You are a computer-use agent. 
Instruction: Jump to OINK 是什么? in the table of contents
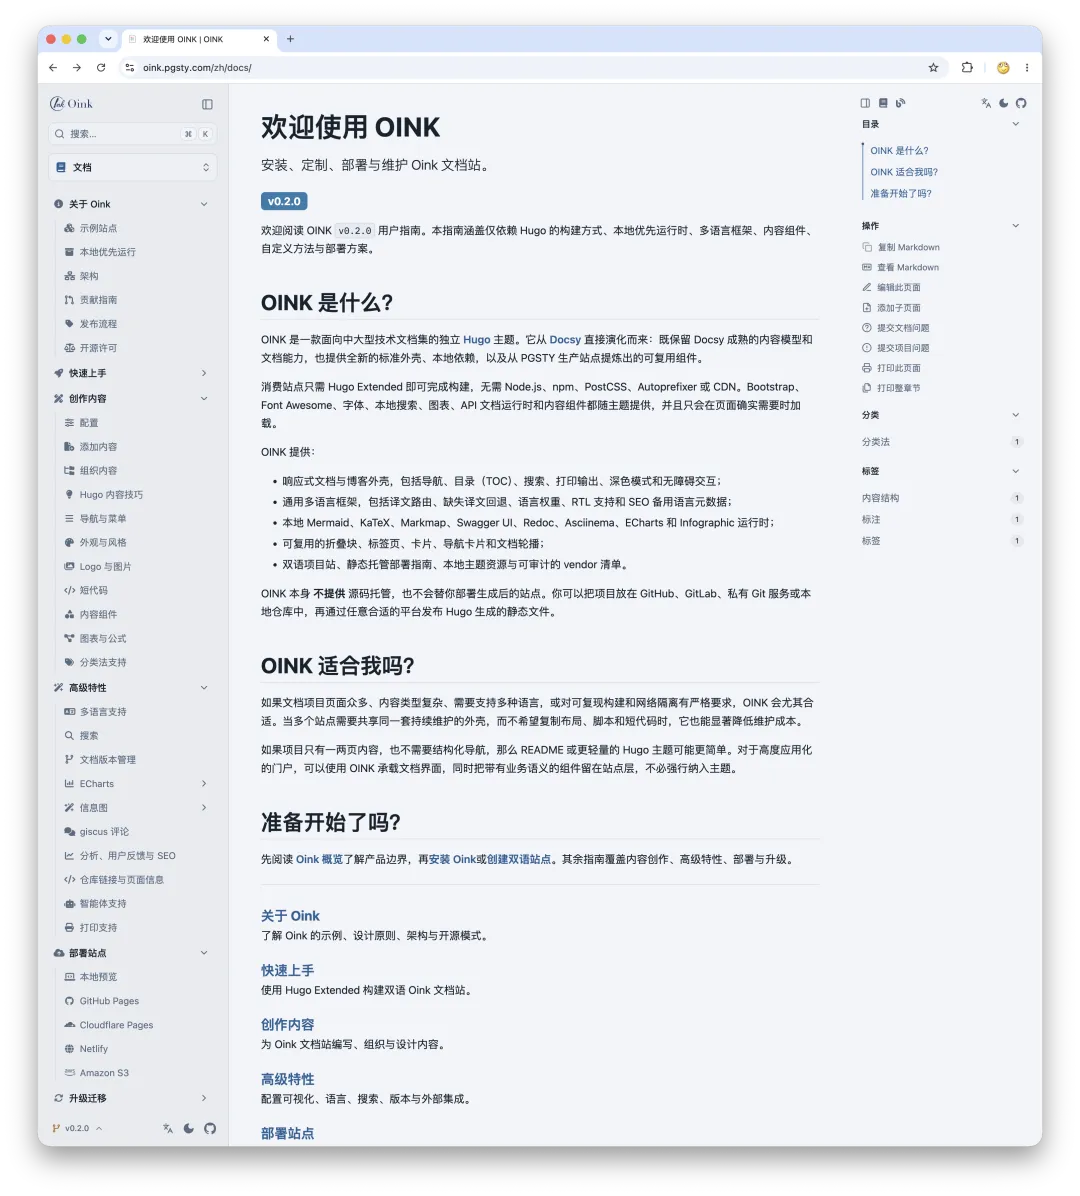click(x=899, y=151)
